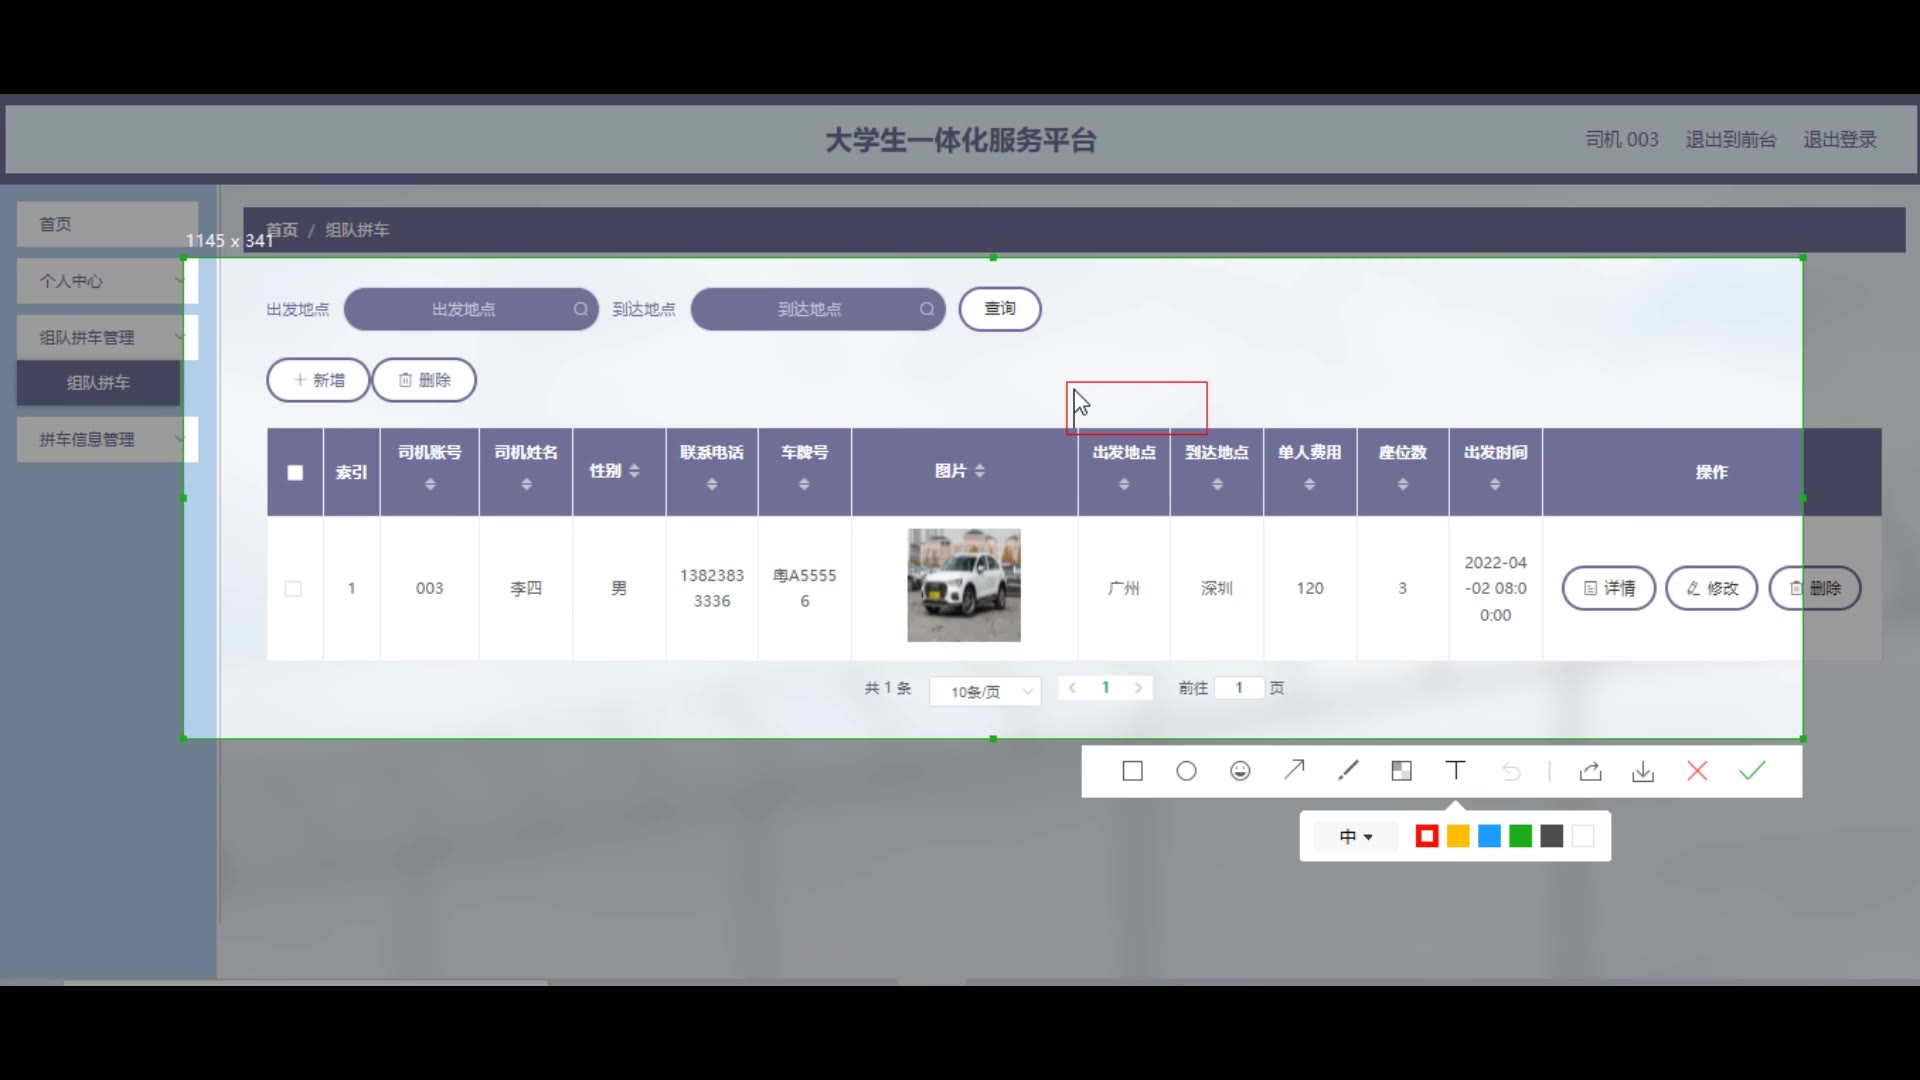The width and height of the screenshot is (1920, 1080).
Task: Confirm screenshot with green checkmark
Action: click(x=1752, y=770)
